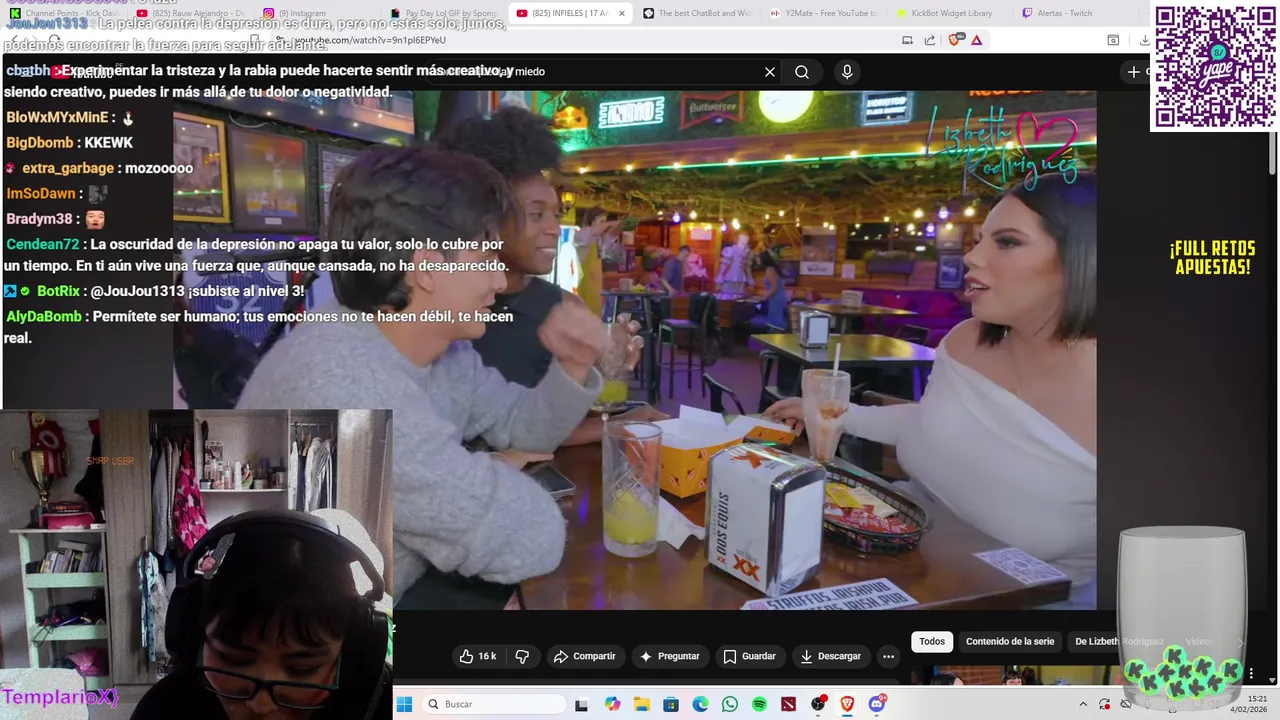Switch to Pay Day Lol GIF tab
Image resolution: width=1280 pixels, height=720 pixels.
click(443, 13)
